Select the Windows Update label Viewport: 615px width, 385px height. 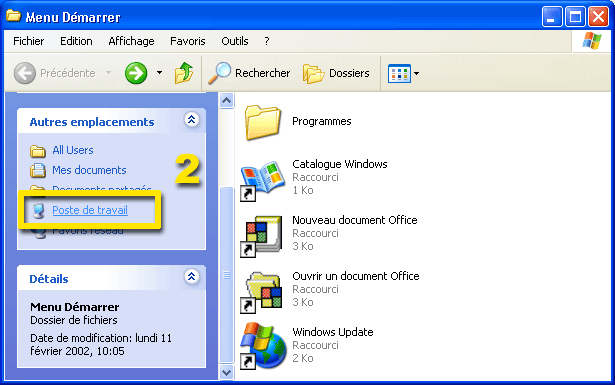point(333,332)
